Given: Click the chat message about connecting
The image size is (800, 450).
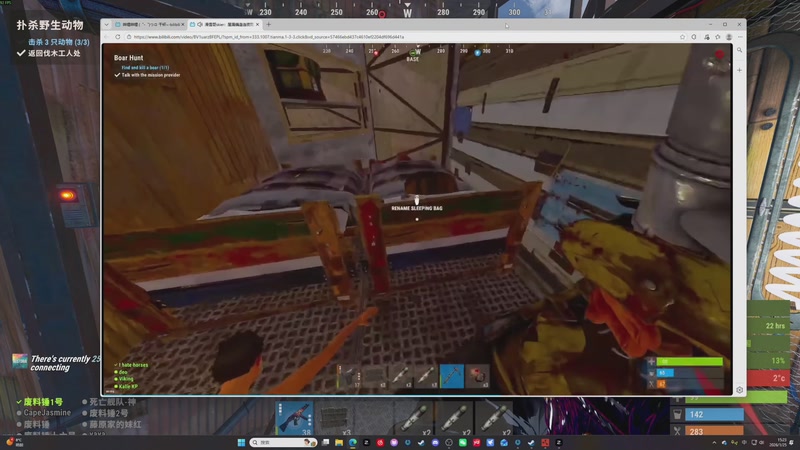Looking at the screenshot, I should click(65, 363).
